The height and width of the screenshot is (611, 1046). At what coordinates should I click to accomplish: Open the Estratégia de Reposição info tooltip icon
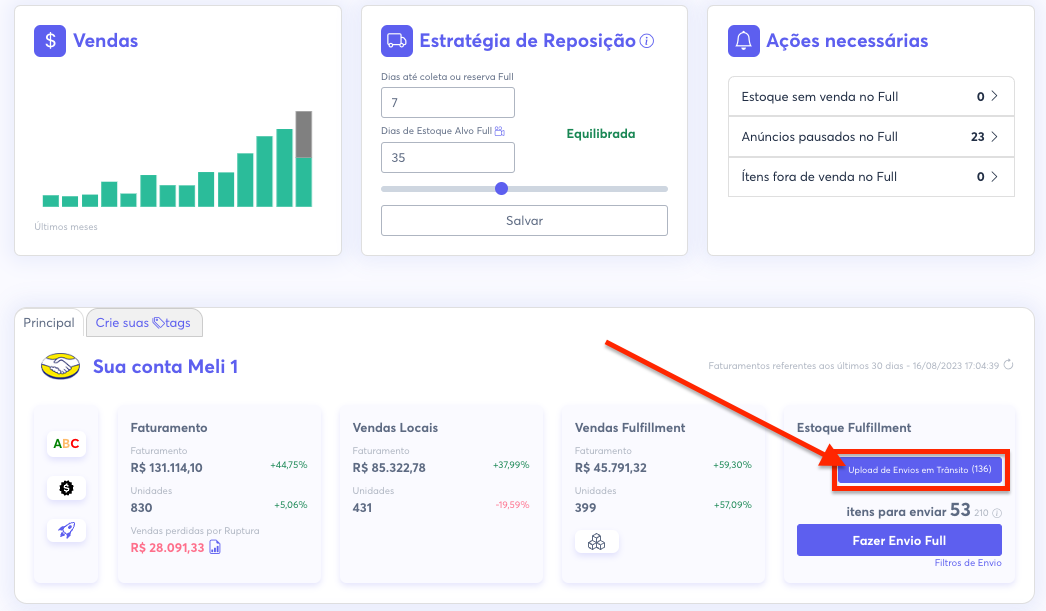click(646, 41)
